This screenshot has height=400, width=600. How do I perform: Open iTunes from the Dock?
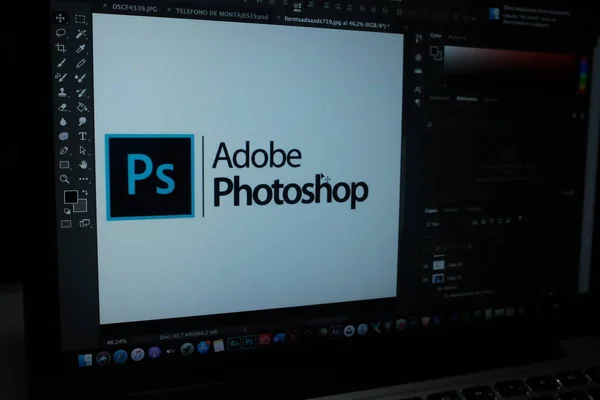point(137,354)
